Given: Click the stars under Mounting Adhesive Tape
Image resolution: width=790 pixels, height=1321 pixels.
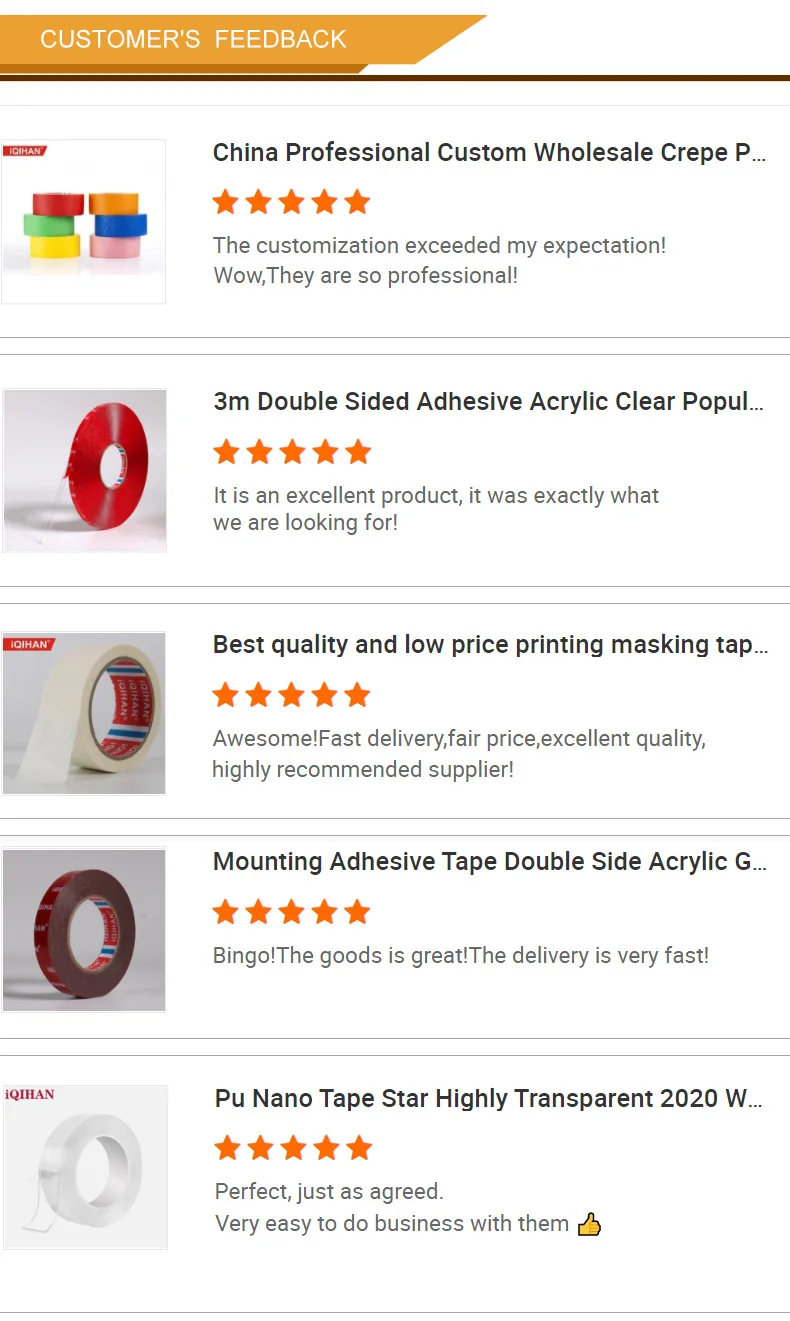Looking at the screenshot, I should (x=291, y=912).
